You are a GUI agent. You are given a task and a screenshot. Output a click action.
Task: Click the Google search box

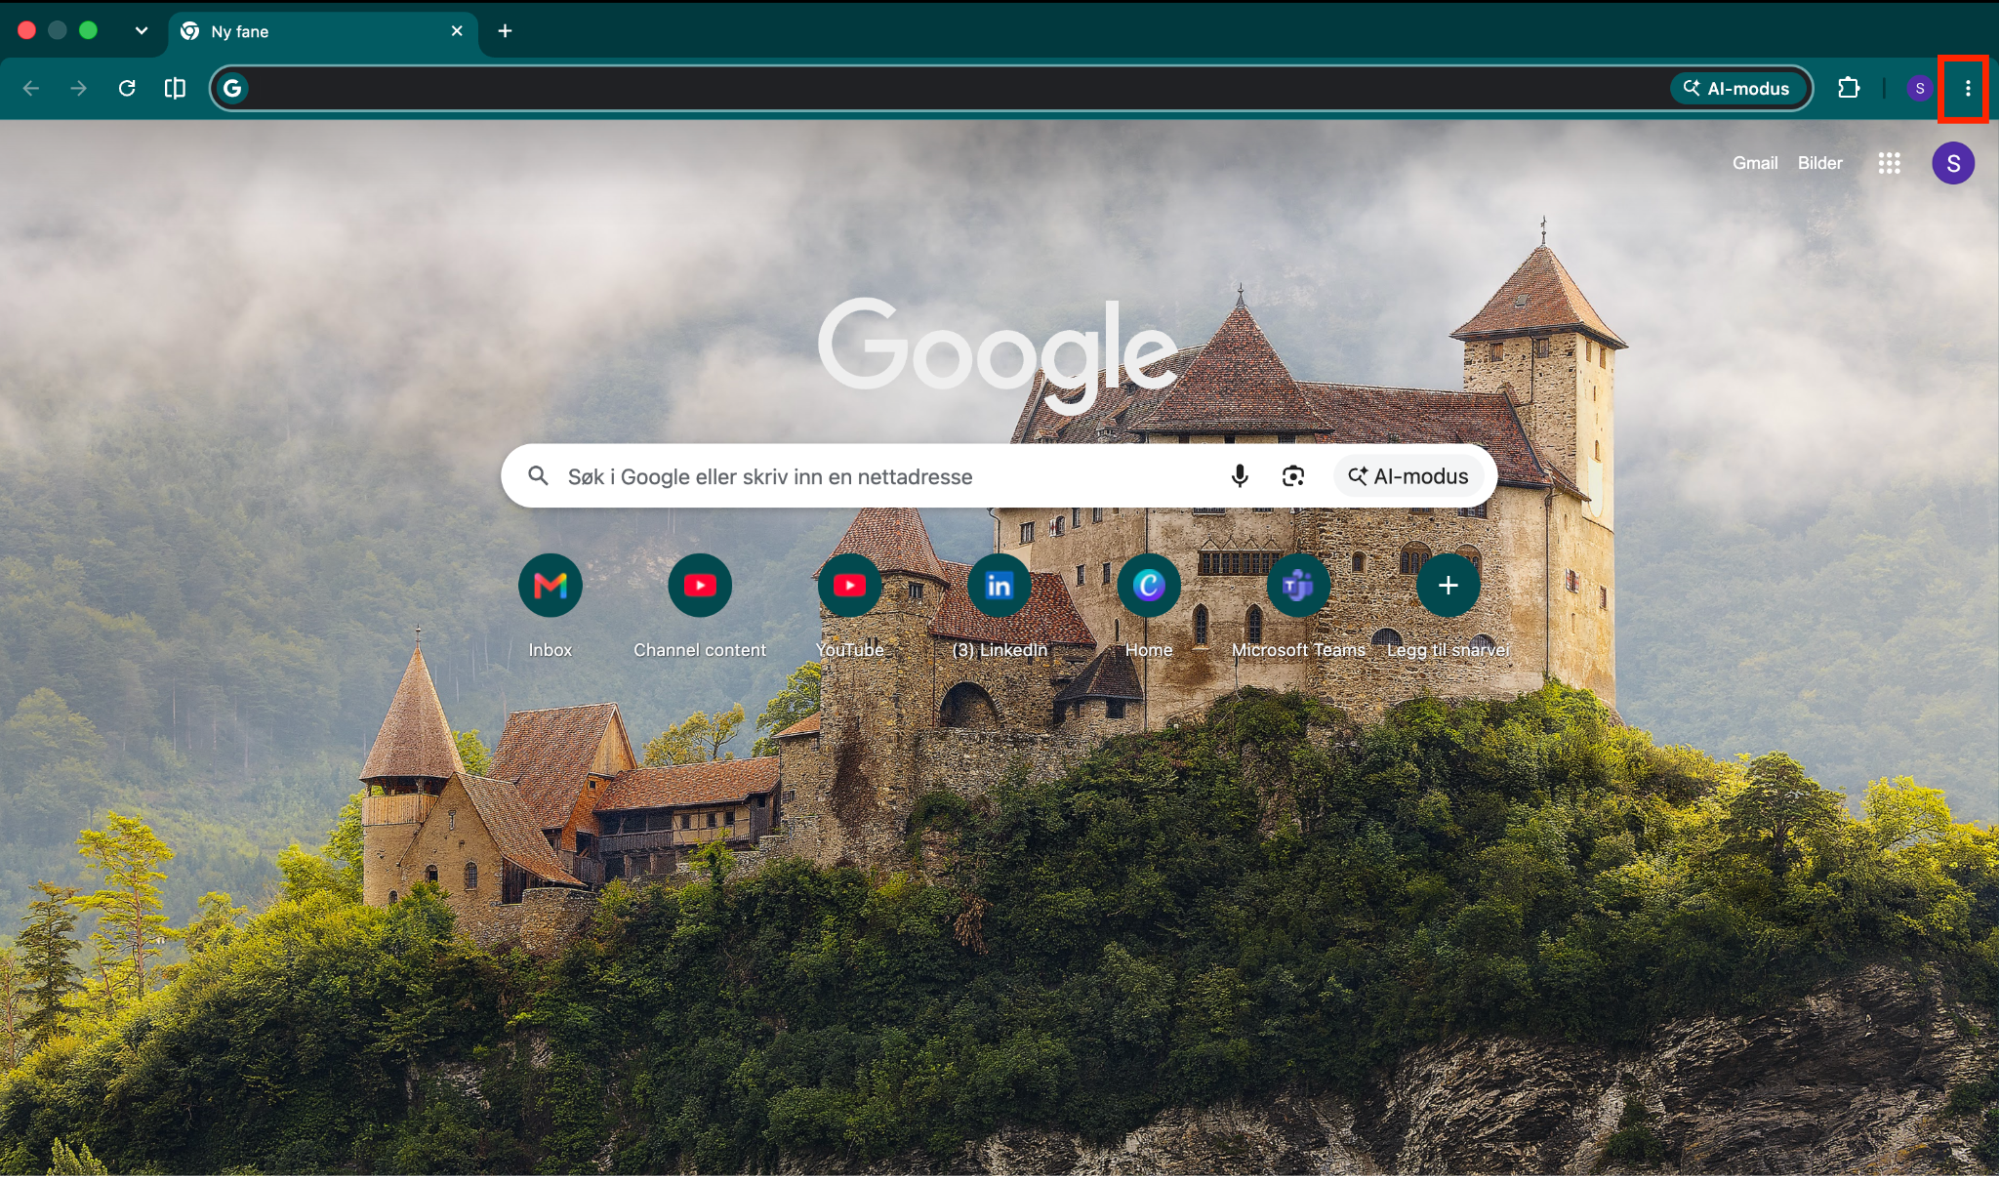coord(999,476)
